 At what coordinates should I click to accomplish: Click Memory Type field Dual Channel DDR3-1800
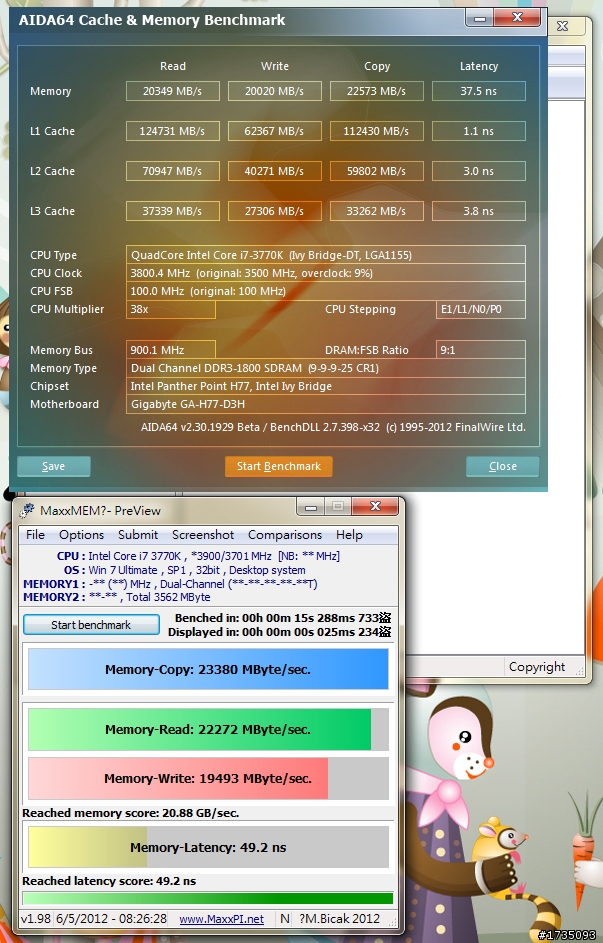(326, 368)
